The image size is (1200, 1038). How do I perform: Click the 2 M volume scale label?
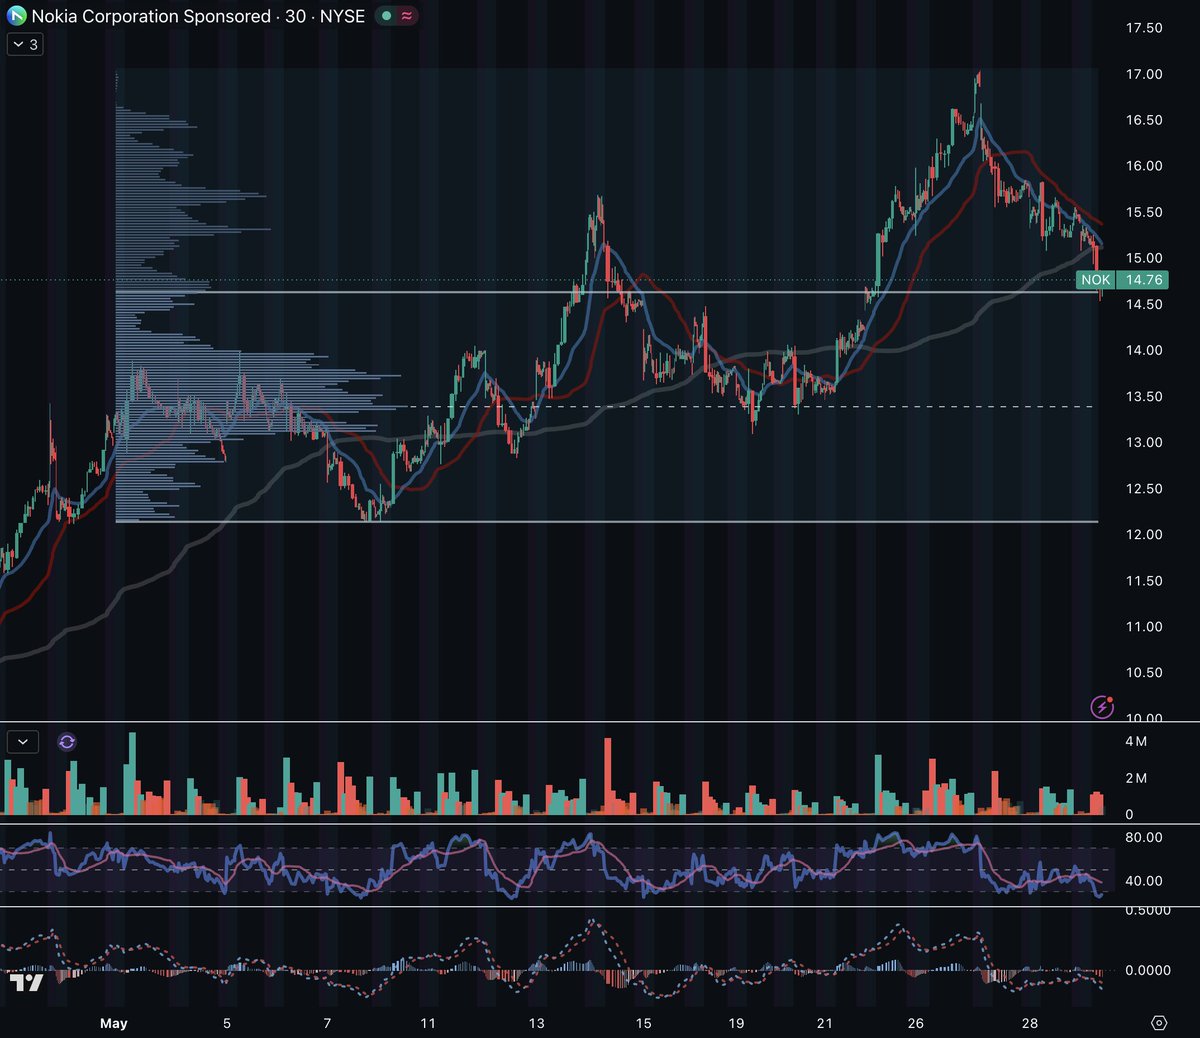point(1136,778)
